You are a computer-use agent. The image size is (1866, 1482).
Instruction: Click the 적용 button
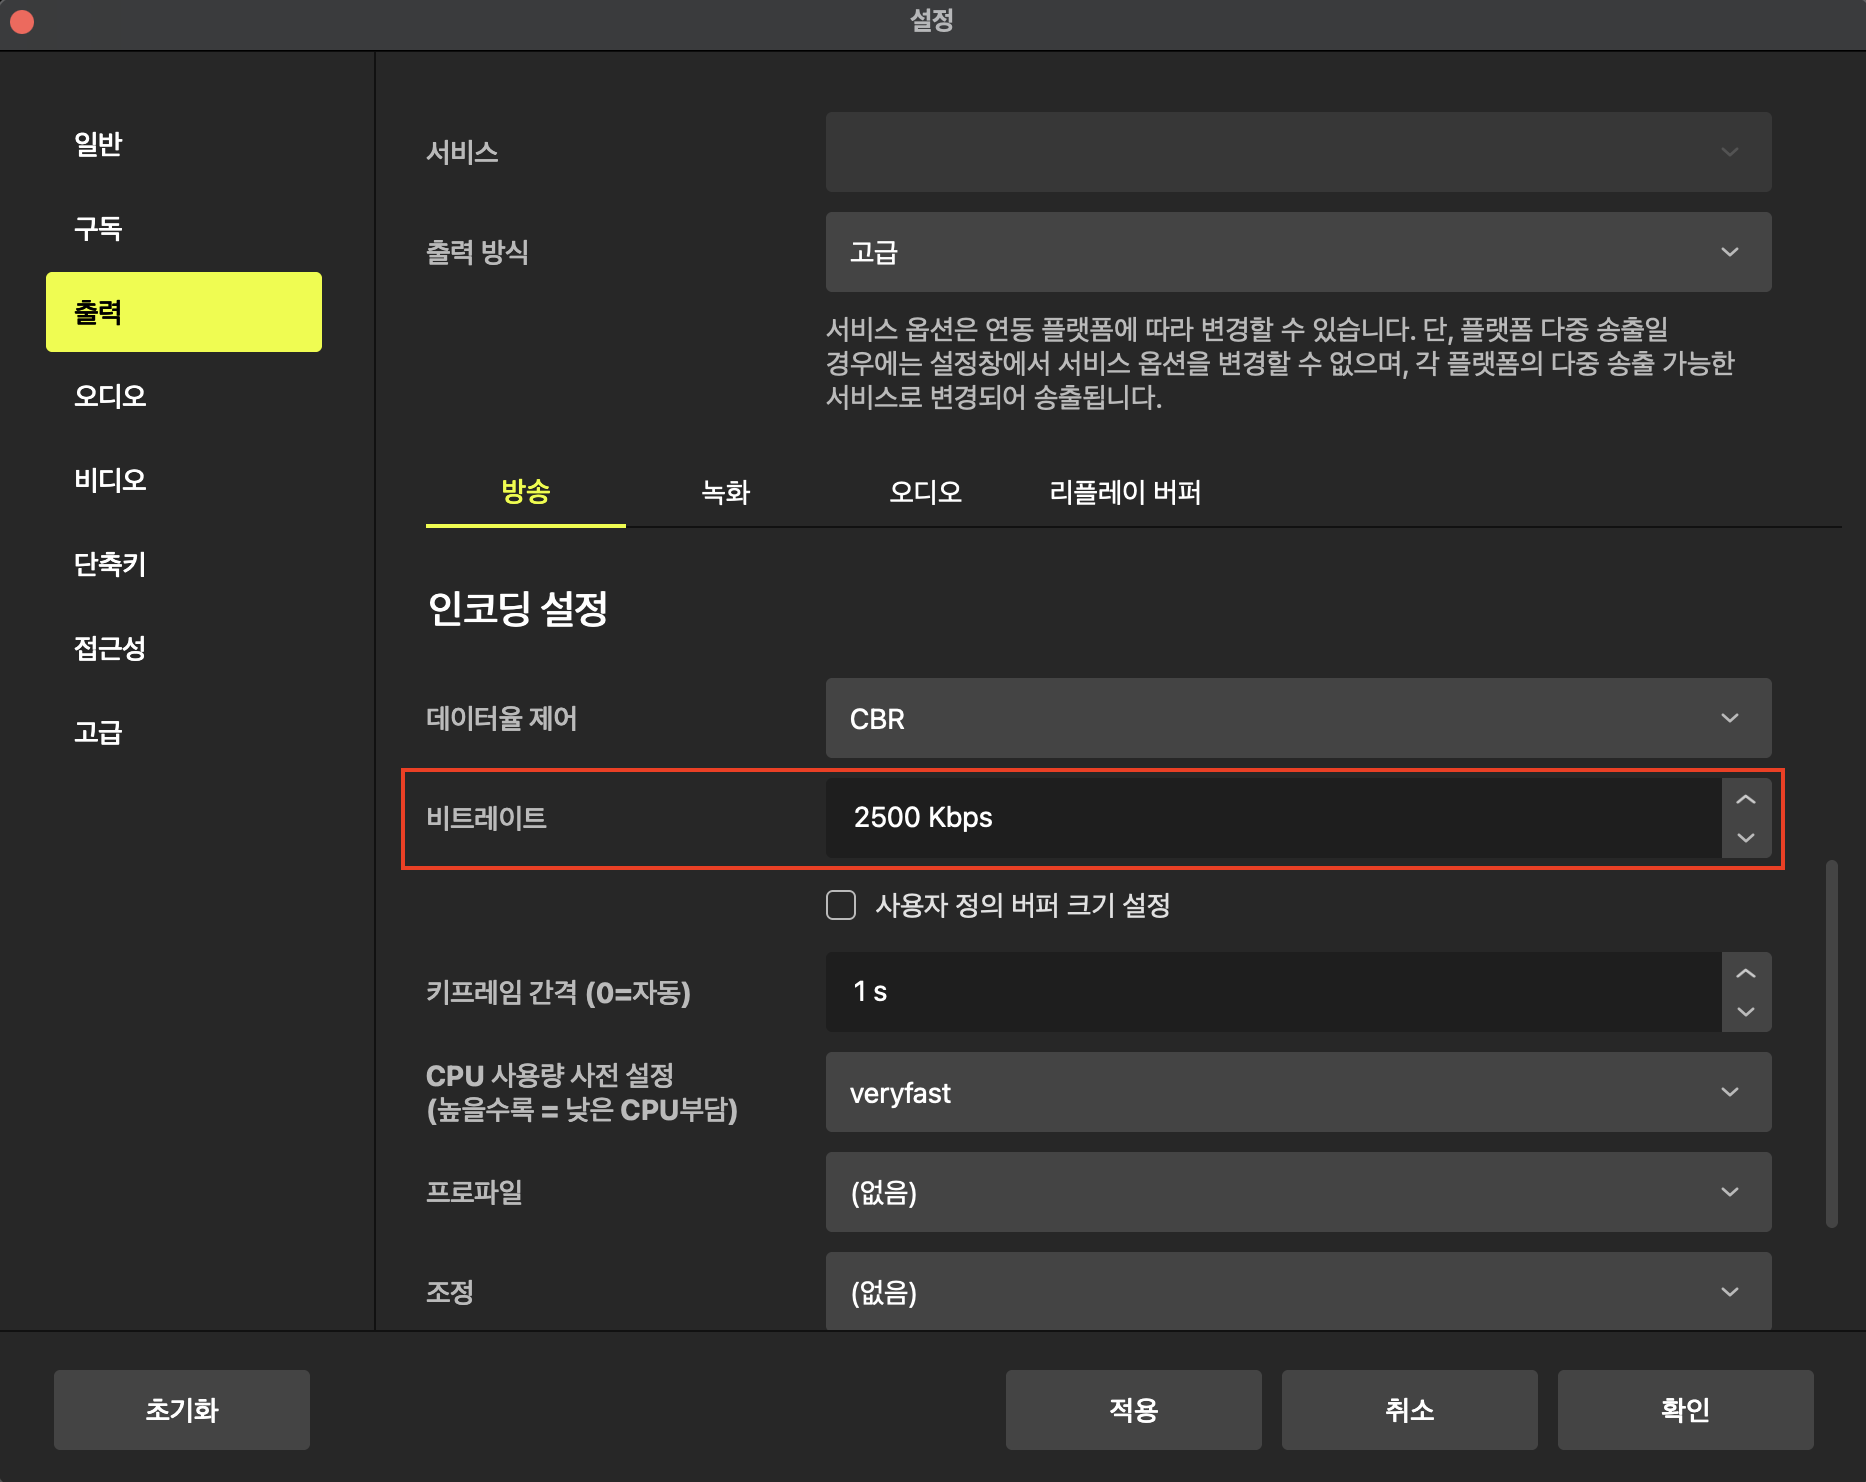(x=1133, y=1410)
